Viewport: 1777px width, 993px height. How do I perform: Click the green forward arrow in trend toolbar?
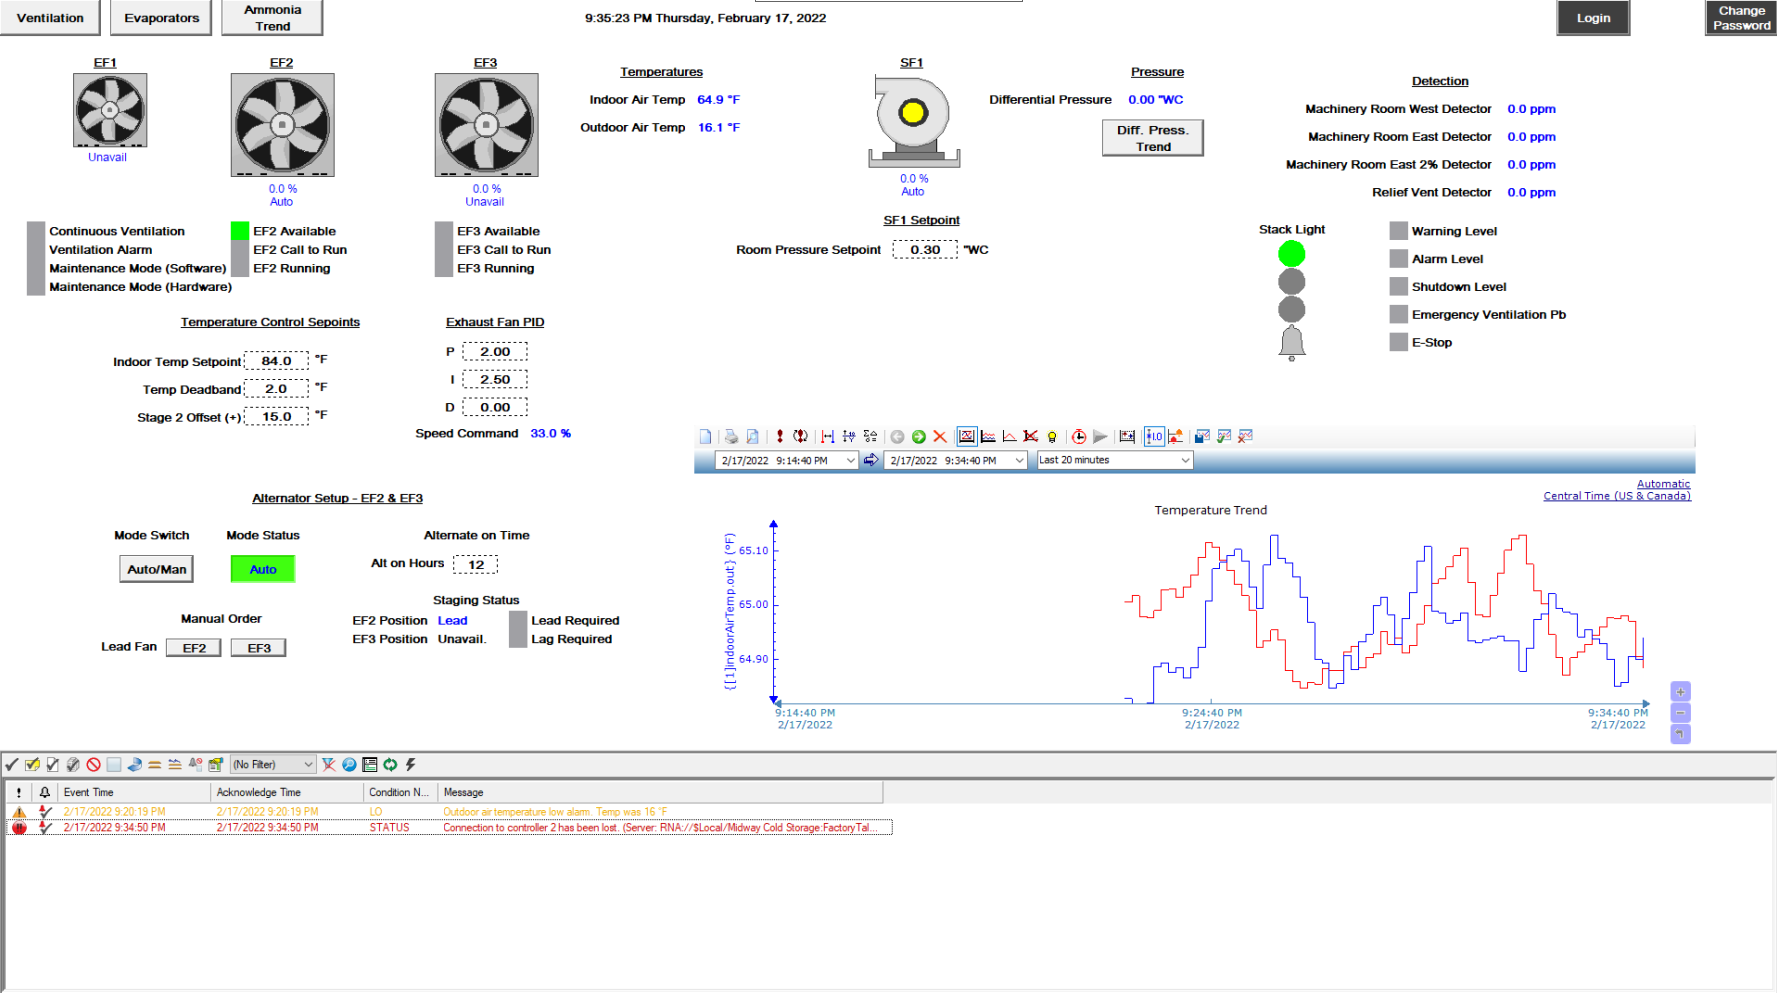tap(918, 437)
